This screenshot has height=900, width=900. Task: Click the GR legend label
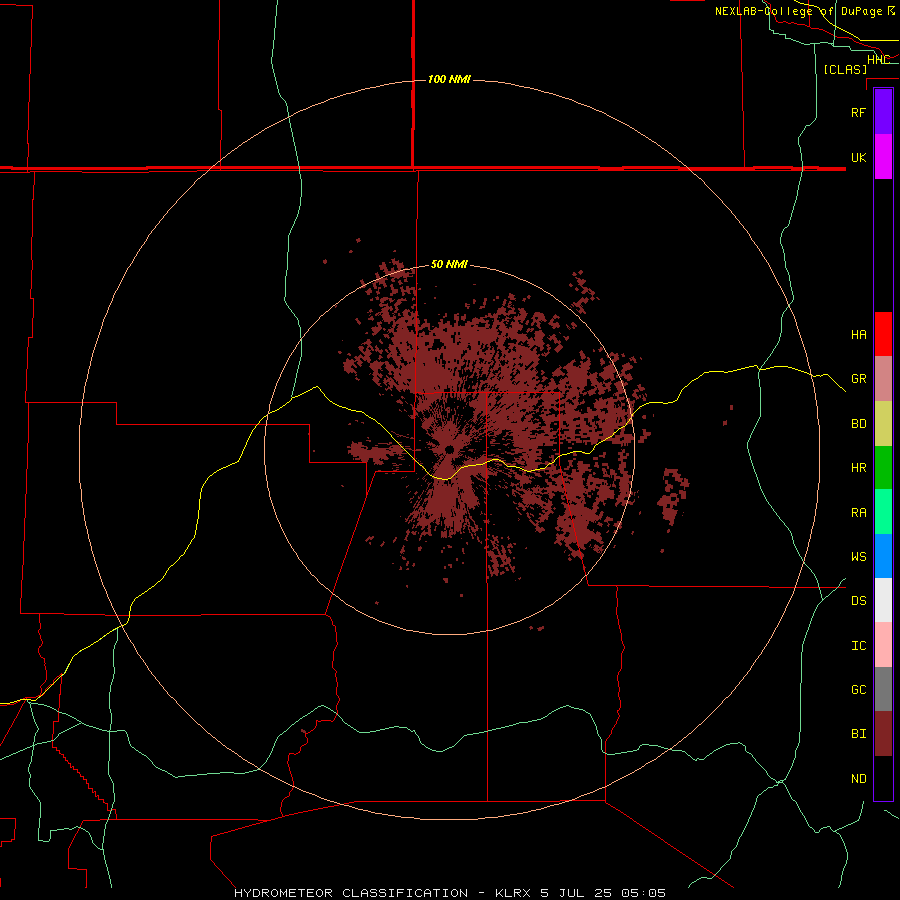[x=858, y=379]
